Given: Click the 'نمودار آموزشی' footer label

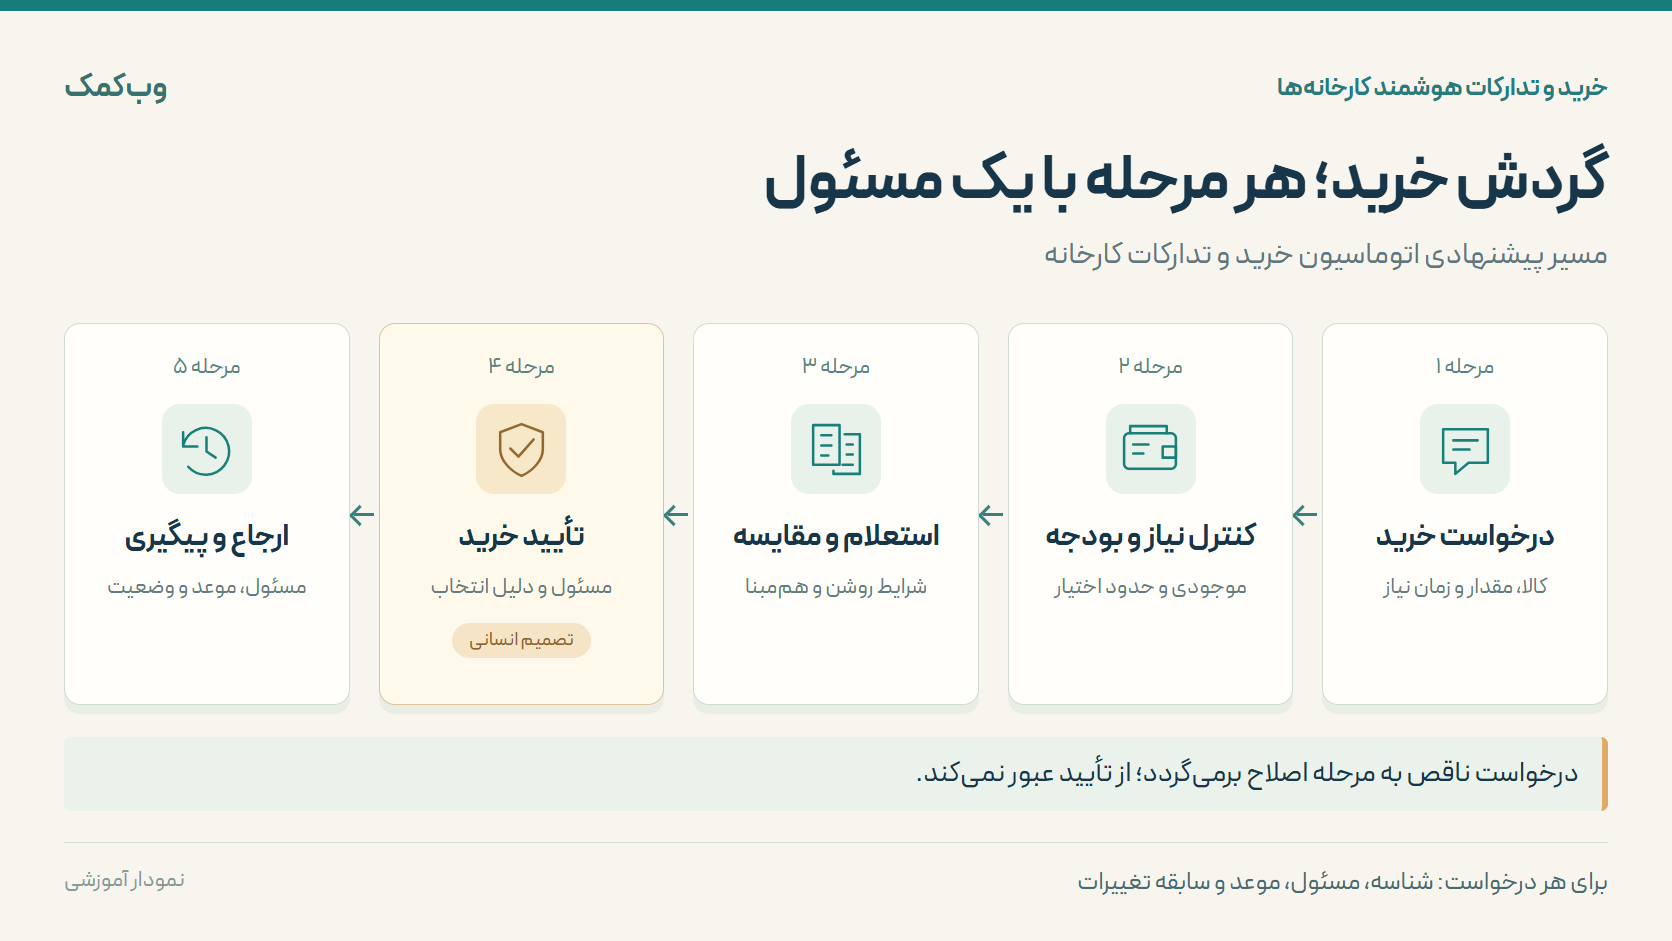Looking at the screenshot, I should (x=125, y=880).
